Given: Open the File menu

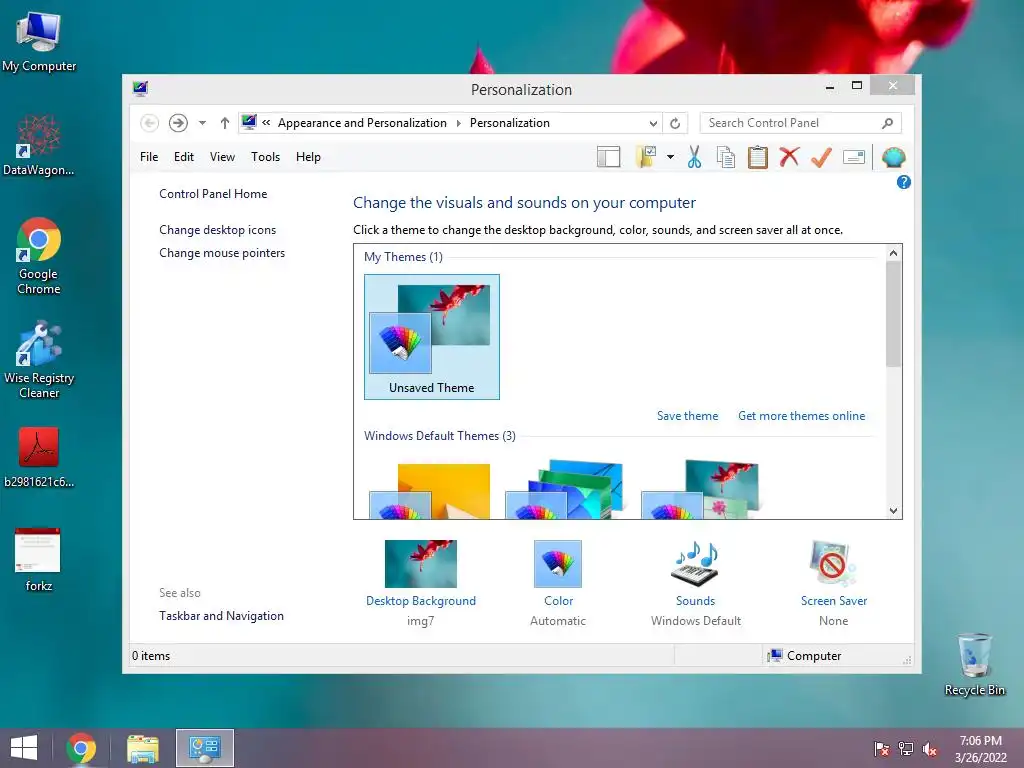Looking at the screenshot, I should (x=149, y=157).
